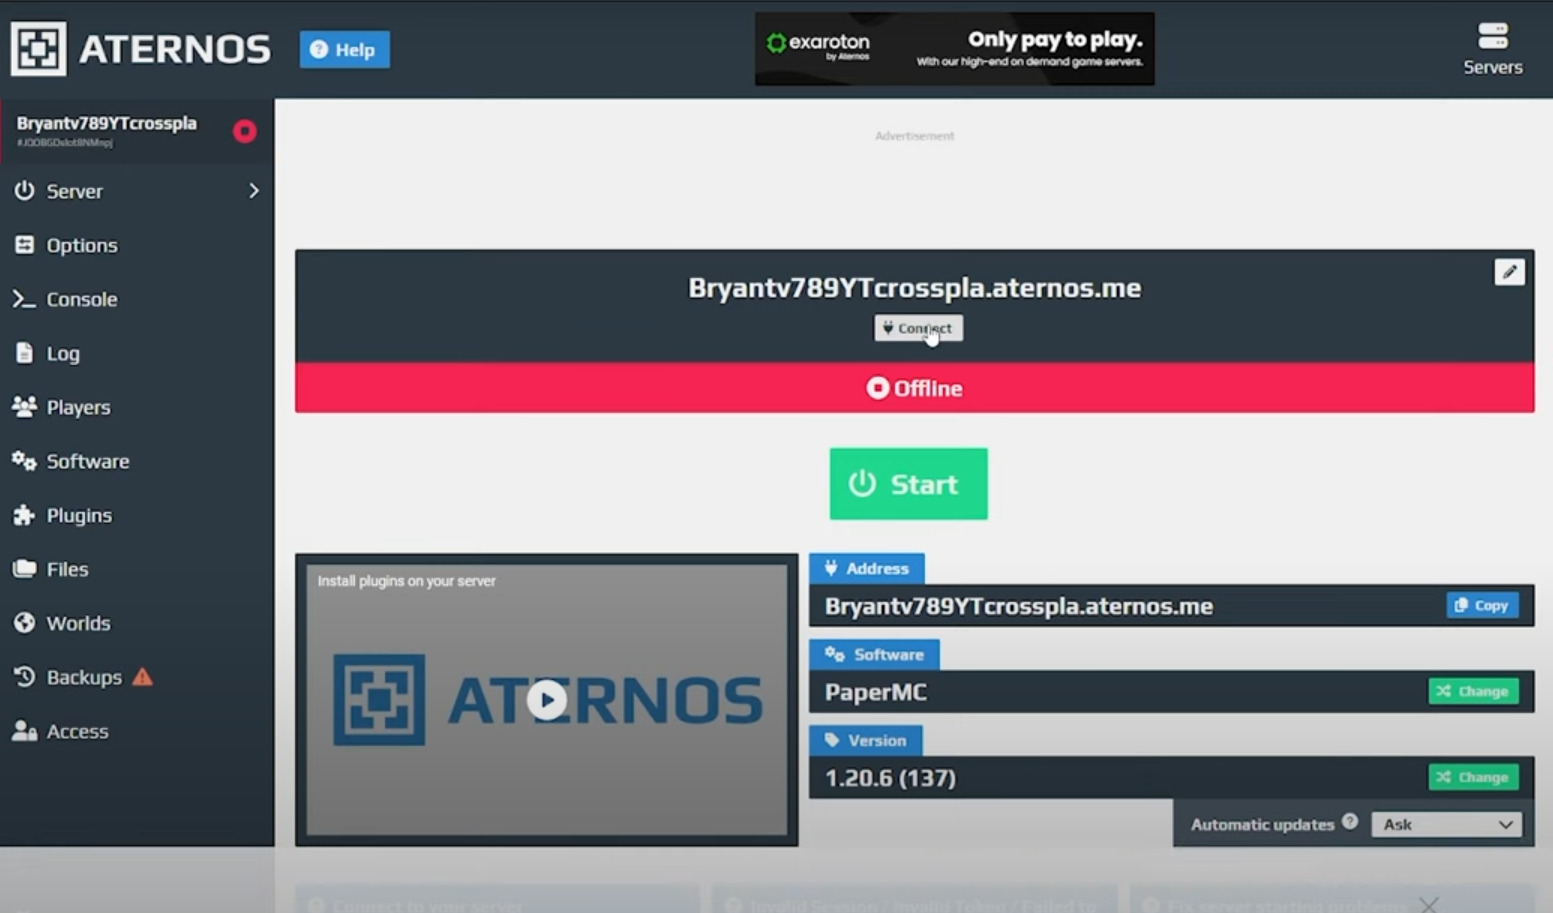The height and width of the screenshot is (913, 1553).
Task: Click the Install plugins video thumbnail title
Action: point(406,581)
